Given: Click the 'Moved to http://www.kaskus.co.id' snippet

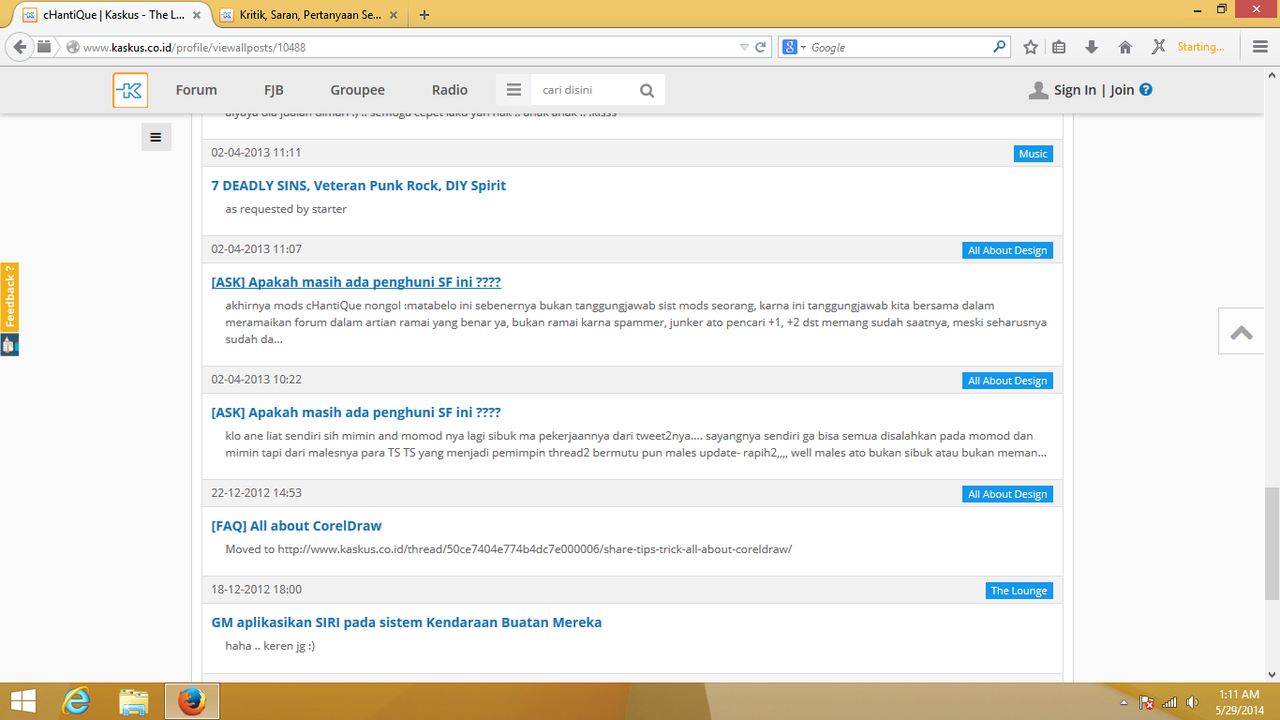Looking at the screenshot, I should 508,549.
